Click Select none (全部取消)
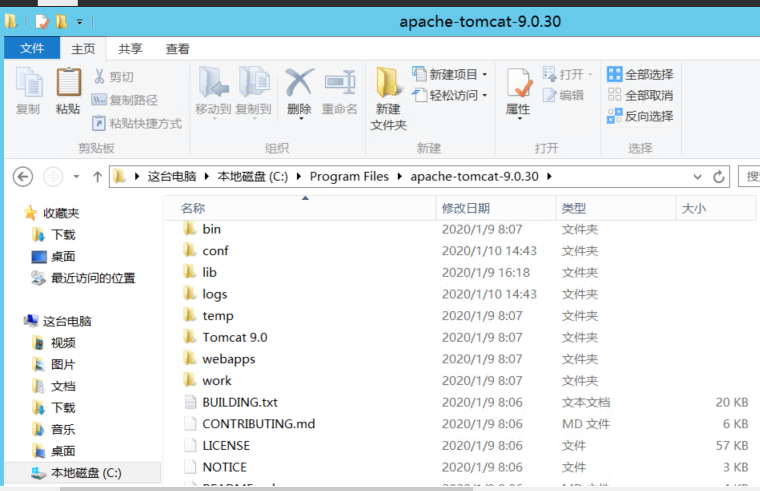This screenshot has height=491, width=760. tap(640, 95)
